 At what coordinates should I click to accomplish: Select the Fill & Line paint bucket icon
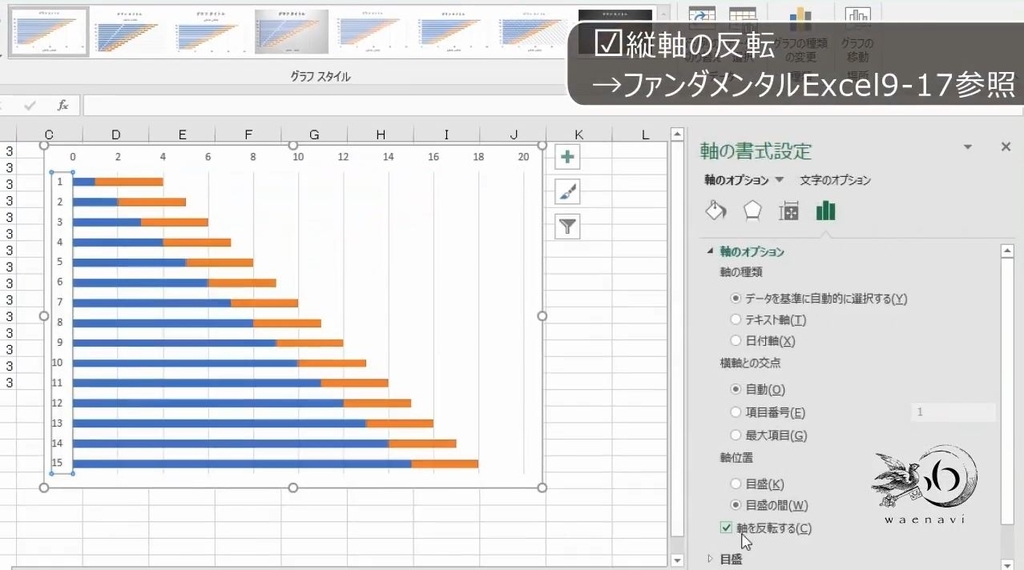coord(716,211)
